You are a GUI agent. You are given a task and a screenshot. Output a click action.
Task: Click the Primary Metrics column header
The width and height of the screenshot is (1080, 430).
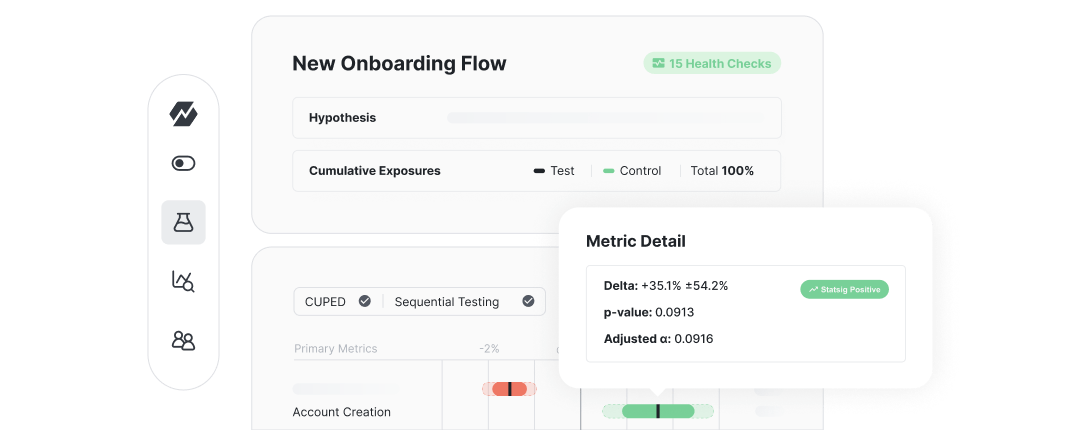335,349
